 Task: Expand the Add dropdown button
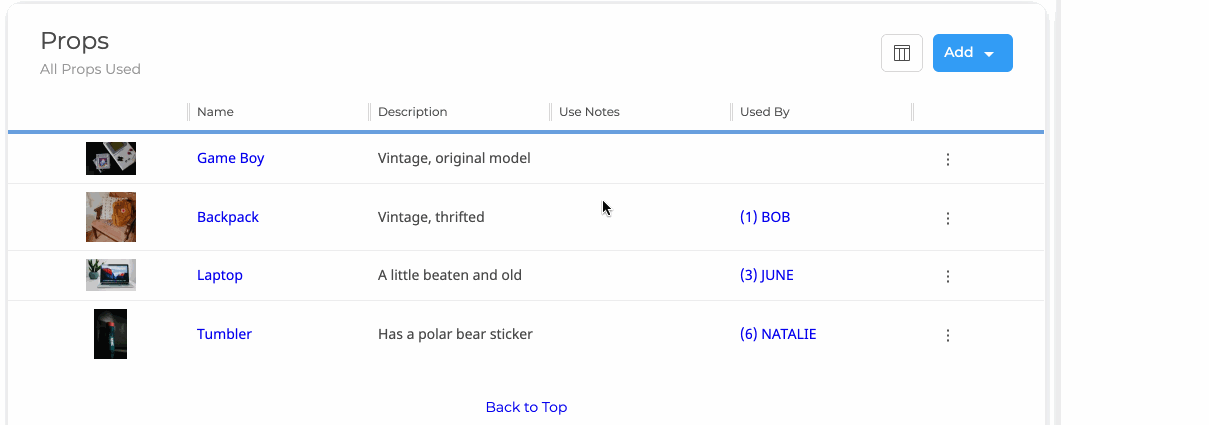972,53
